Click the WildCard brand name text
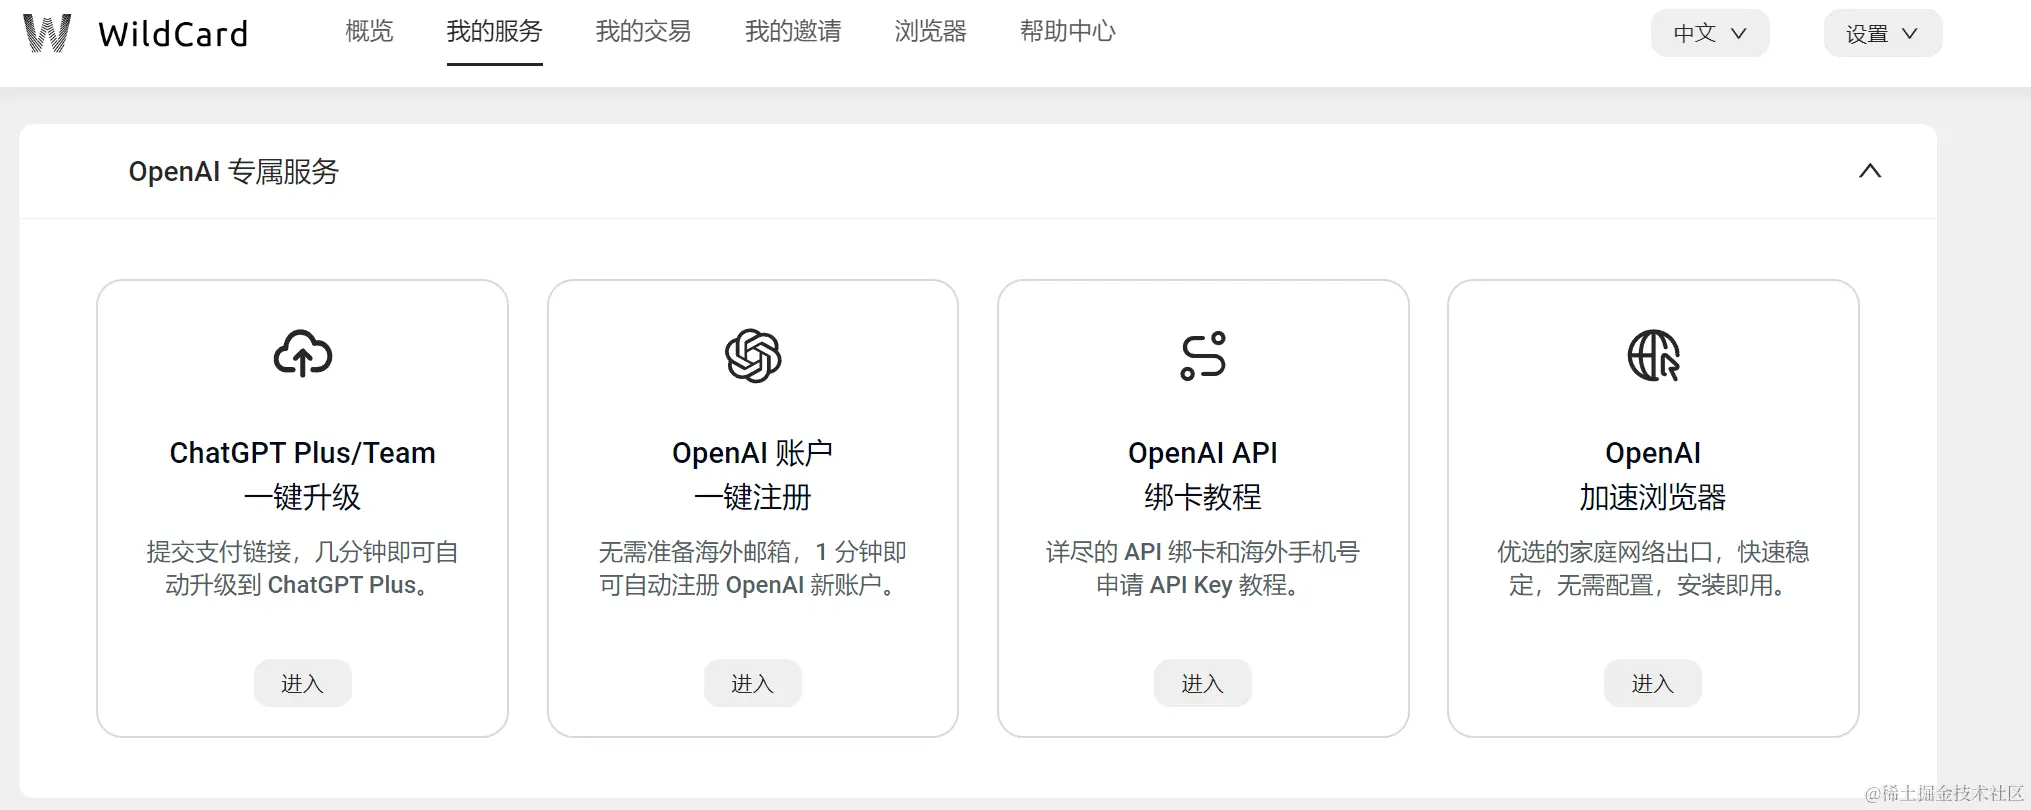Viewport: 2031px width, 810px height. click(x=173, y=34)
